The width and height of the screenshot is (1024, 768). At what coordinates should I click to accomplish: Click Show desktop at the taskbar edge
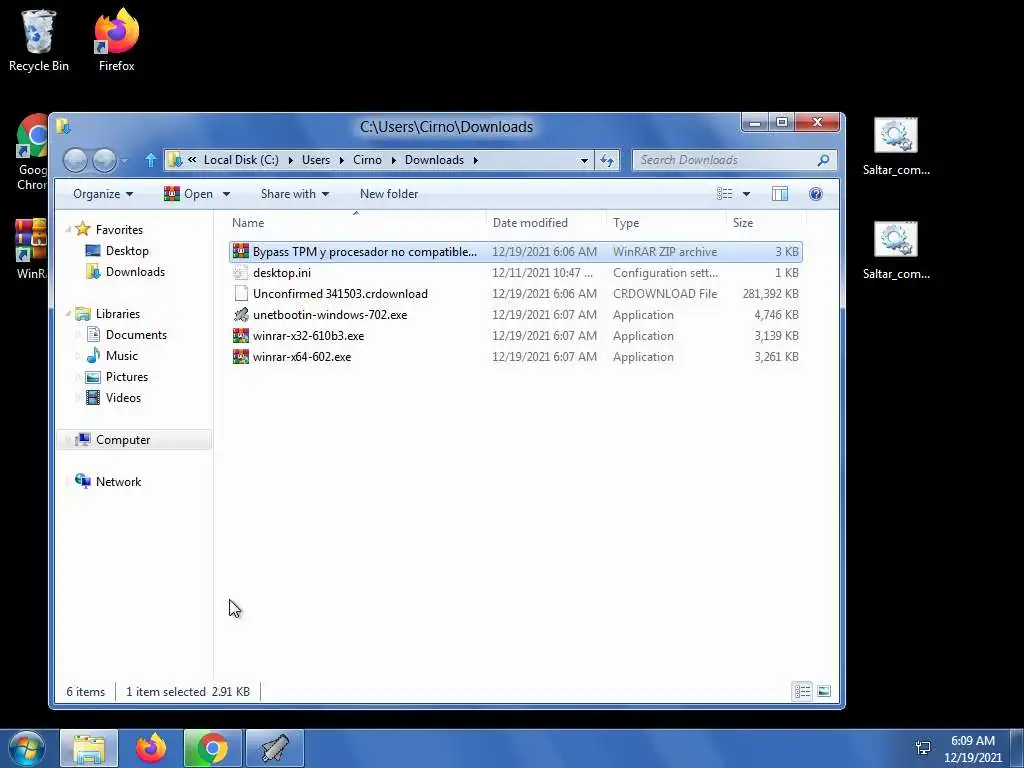(1017, 748)
